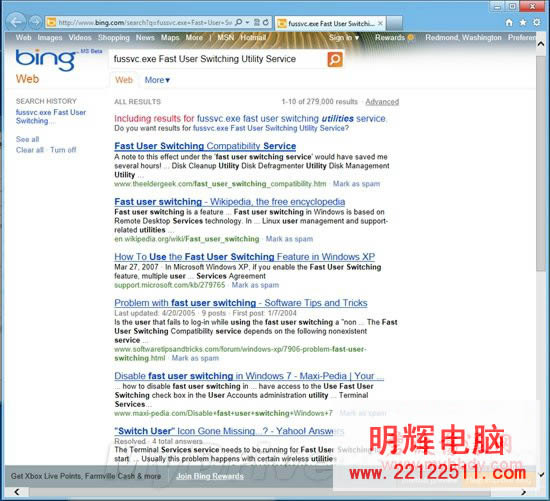Close the fussvc.exe browser tab
The image size is (550, 501).
380,24
